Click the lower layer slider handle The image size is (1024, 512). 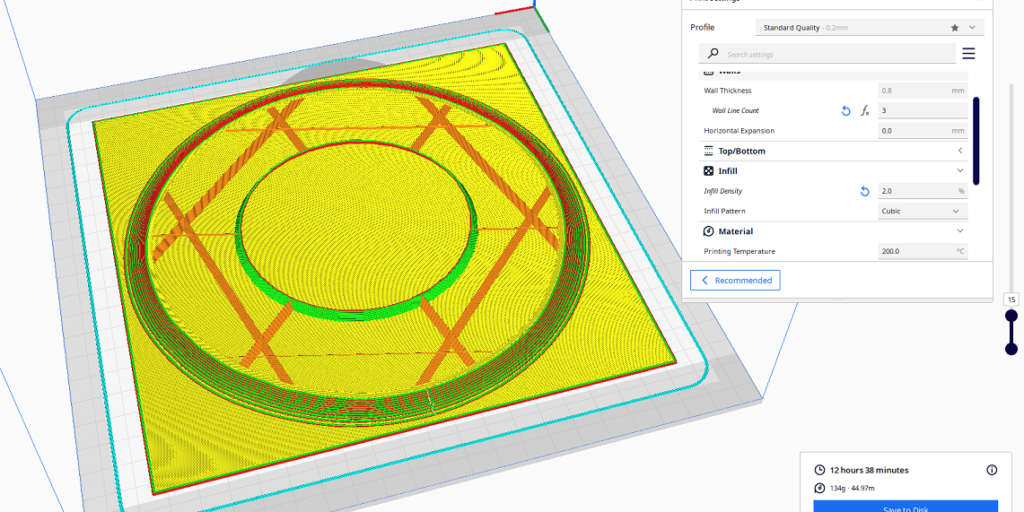coord(1011,349)
